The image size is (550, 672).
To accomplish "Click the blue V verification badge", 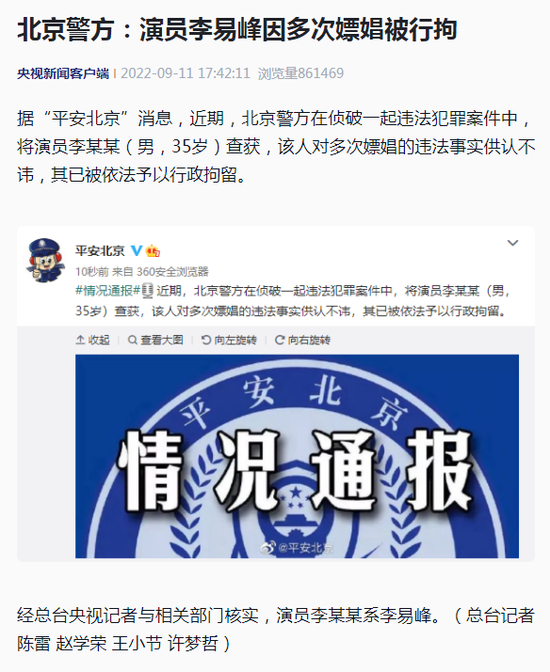I will pyautogui.click(x=136, y=250).
